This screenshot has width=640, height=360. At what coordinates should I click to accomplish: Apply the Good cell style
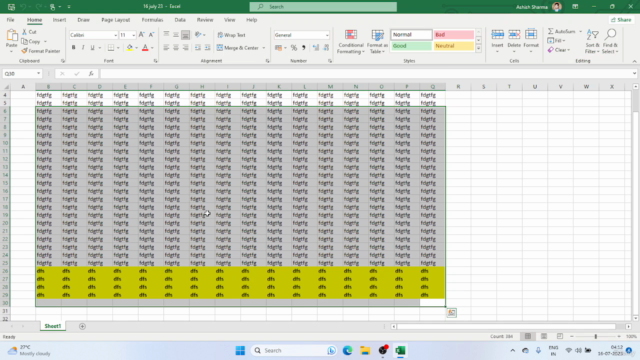[x=411, y=46]
